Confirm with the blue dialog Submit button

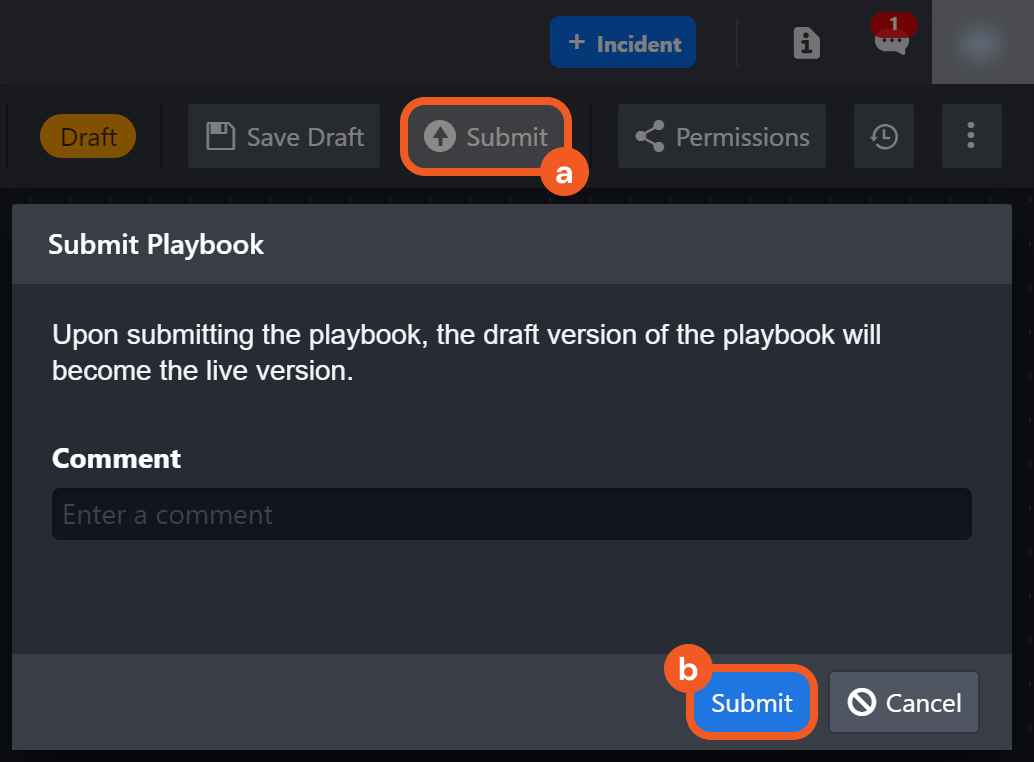click(x=751, y=703)
